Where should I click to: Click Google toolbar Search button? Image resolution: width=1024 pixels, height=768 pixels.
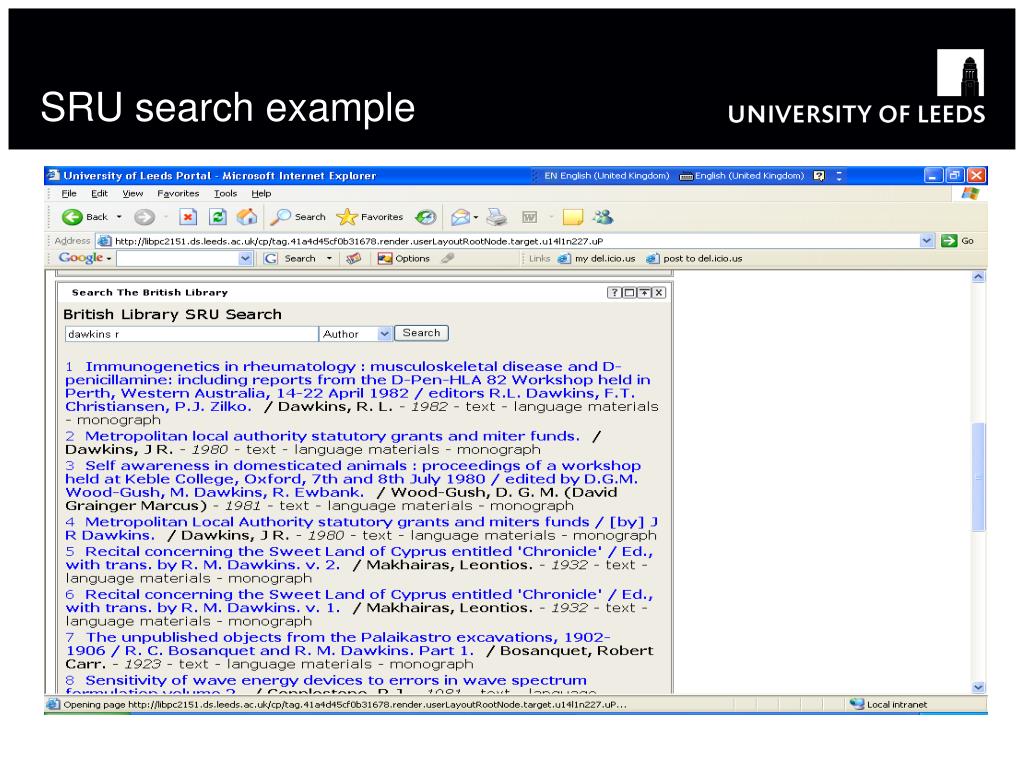(291, 259)
